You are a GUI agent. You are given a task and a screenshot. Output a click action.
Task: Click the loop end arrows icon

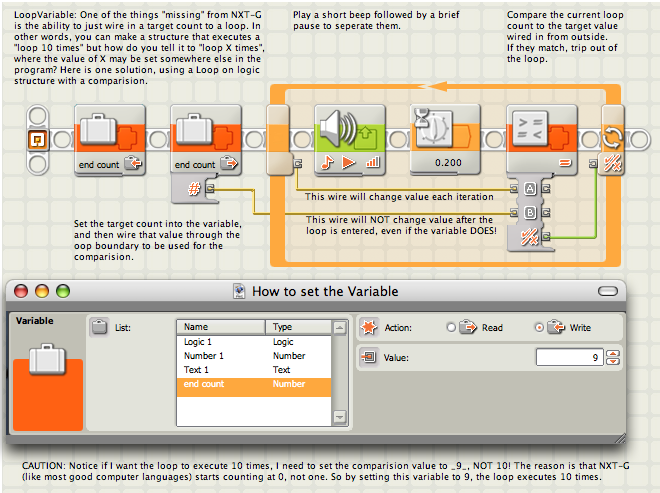click(x=612, y=137)
